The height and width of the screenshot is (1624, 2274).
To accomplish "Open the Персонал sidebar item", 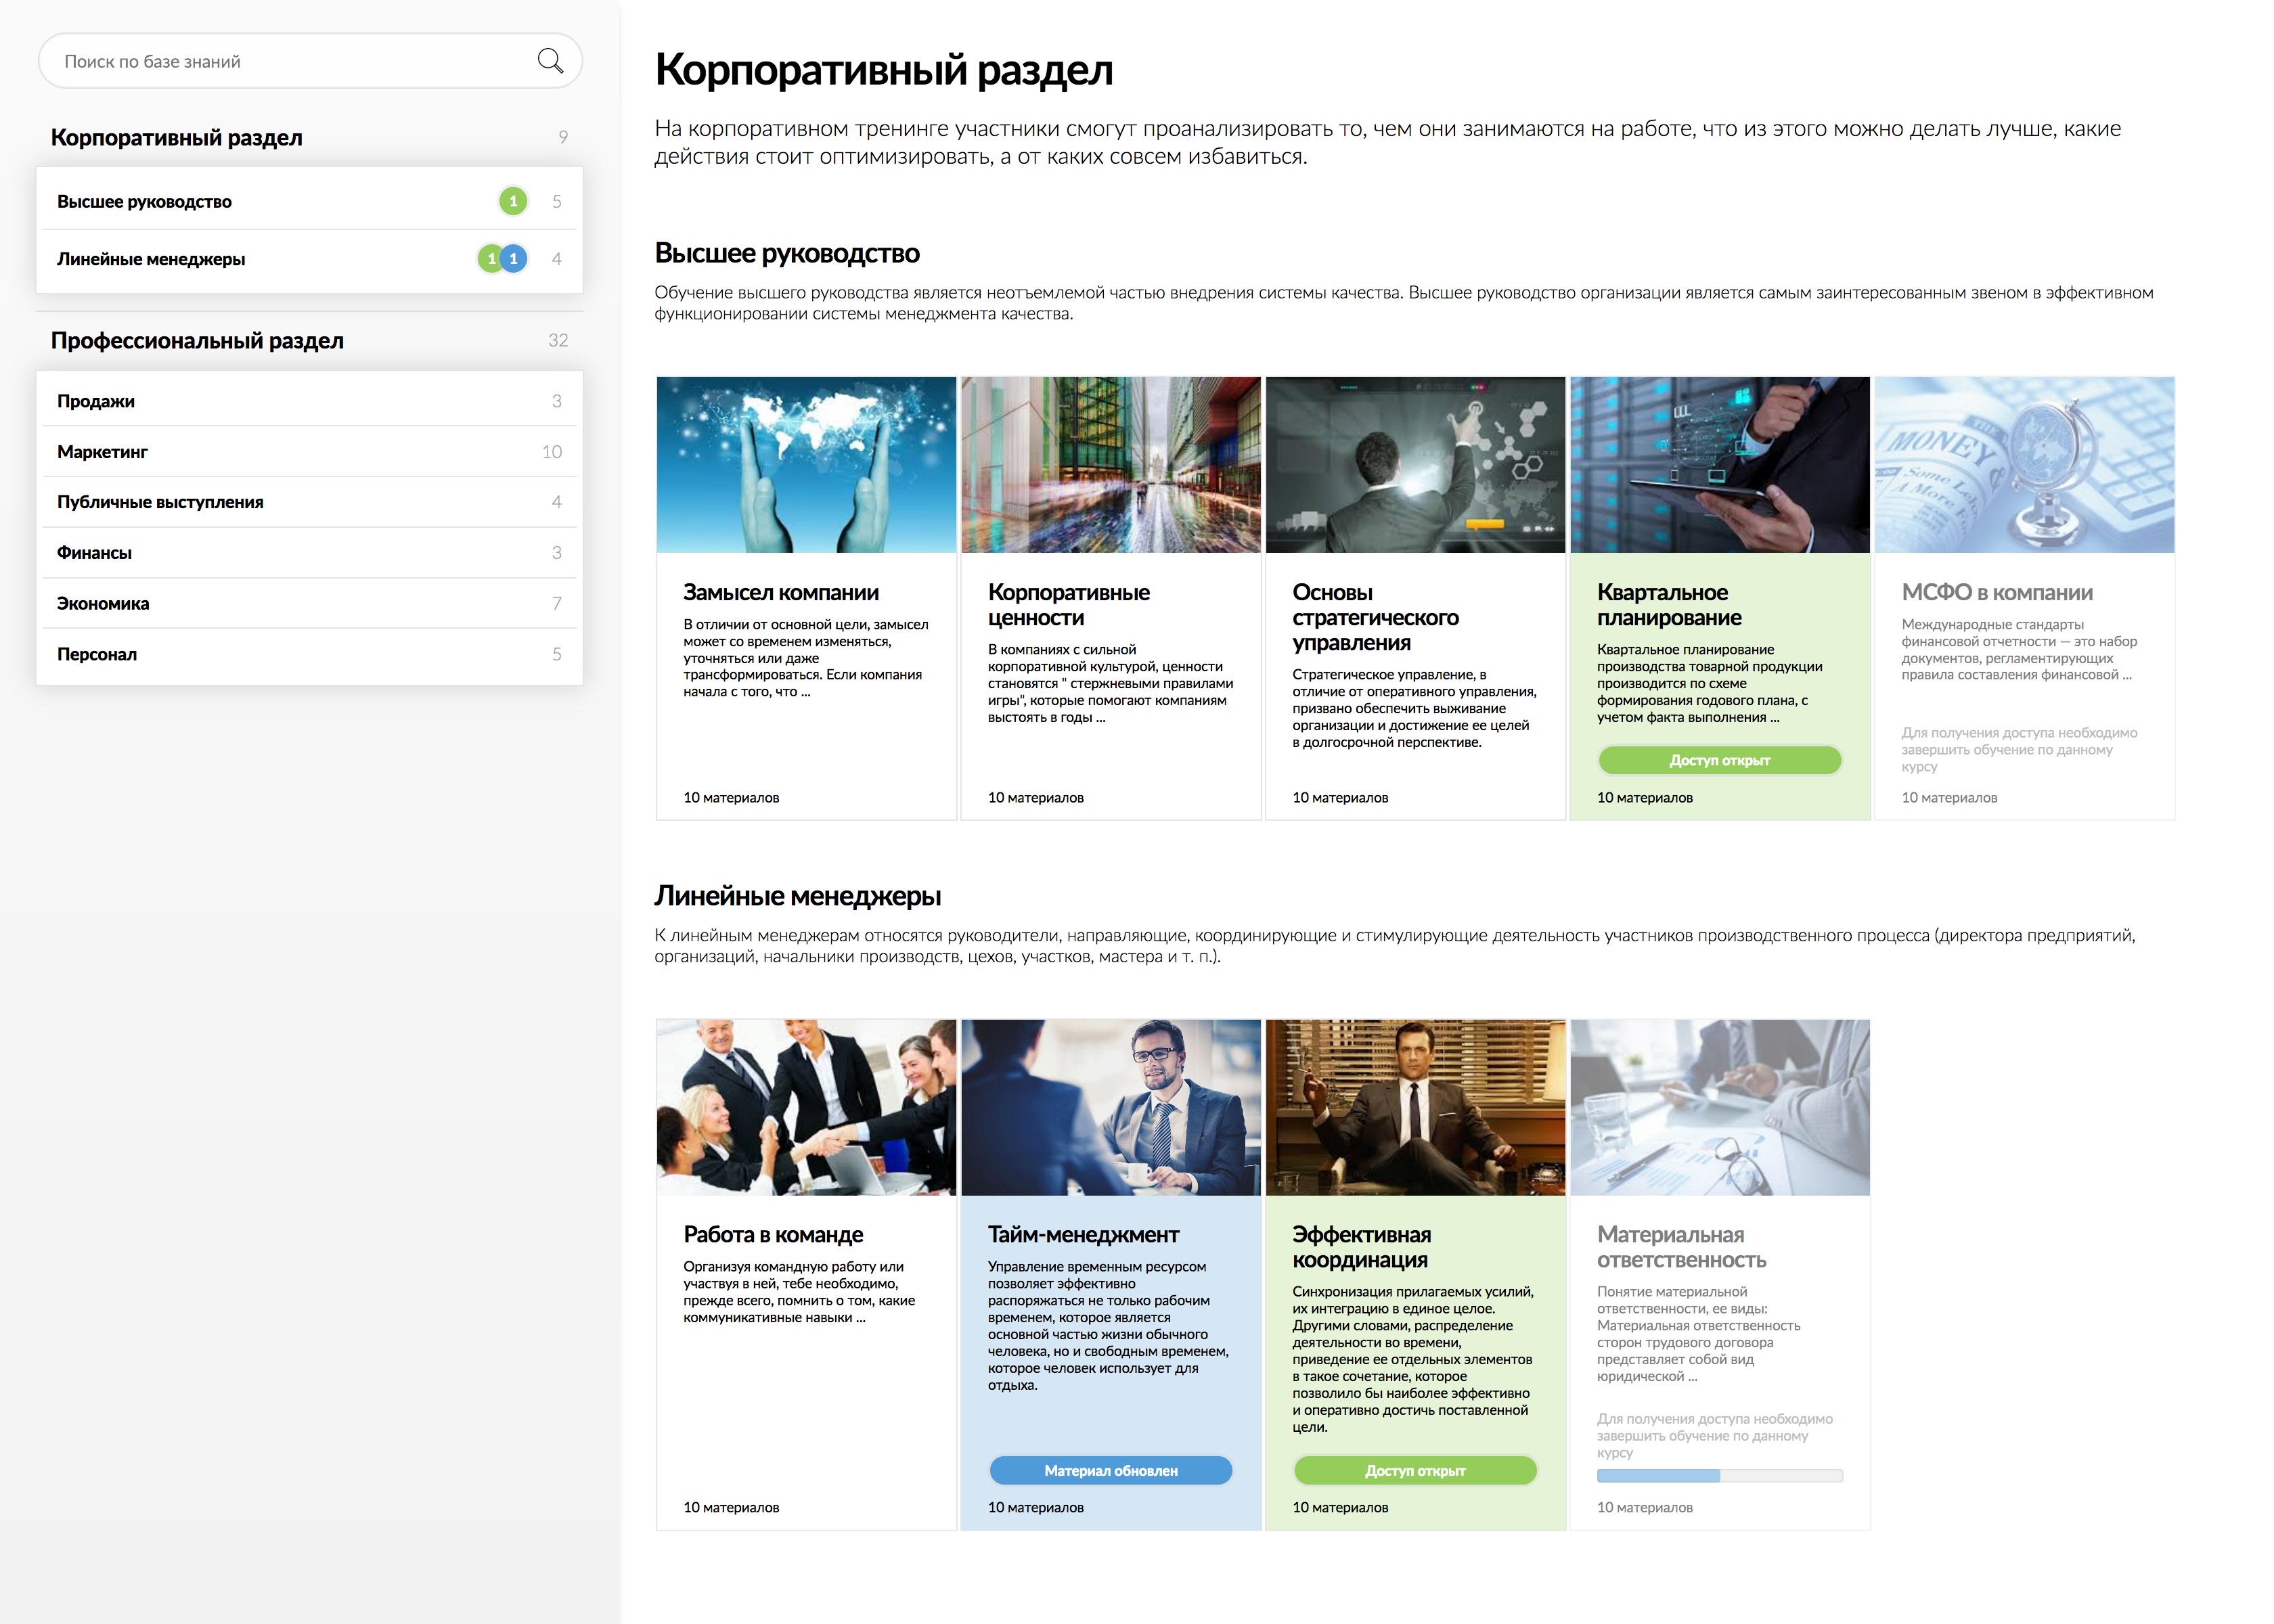I will 97,654.
